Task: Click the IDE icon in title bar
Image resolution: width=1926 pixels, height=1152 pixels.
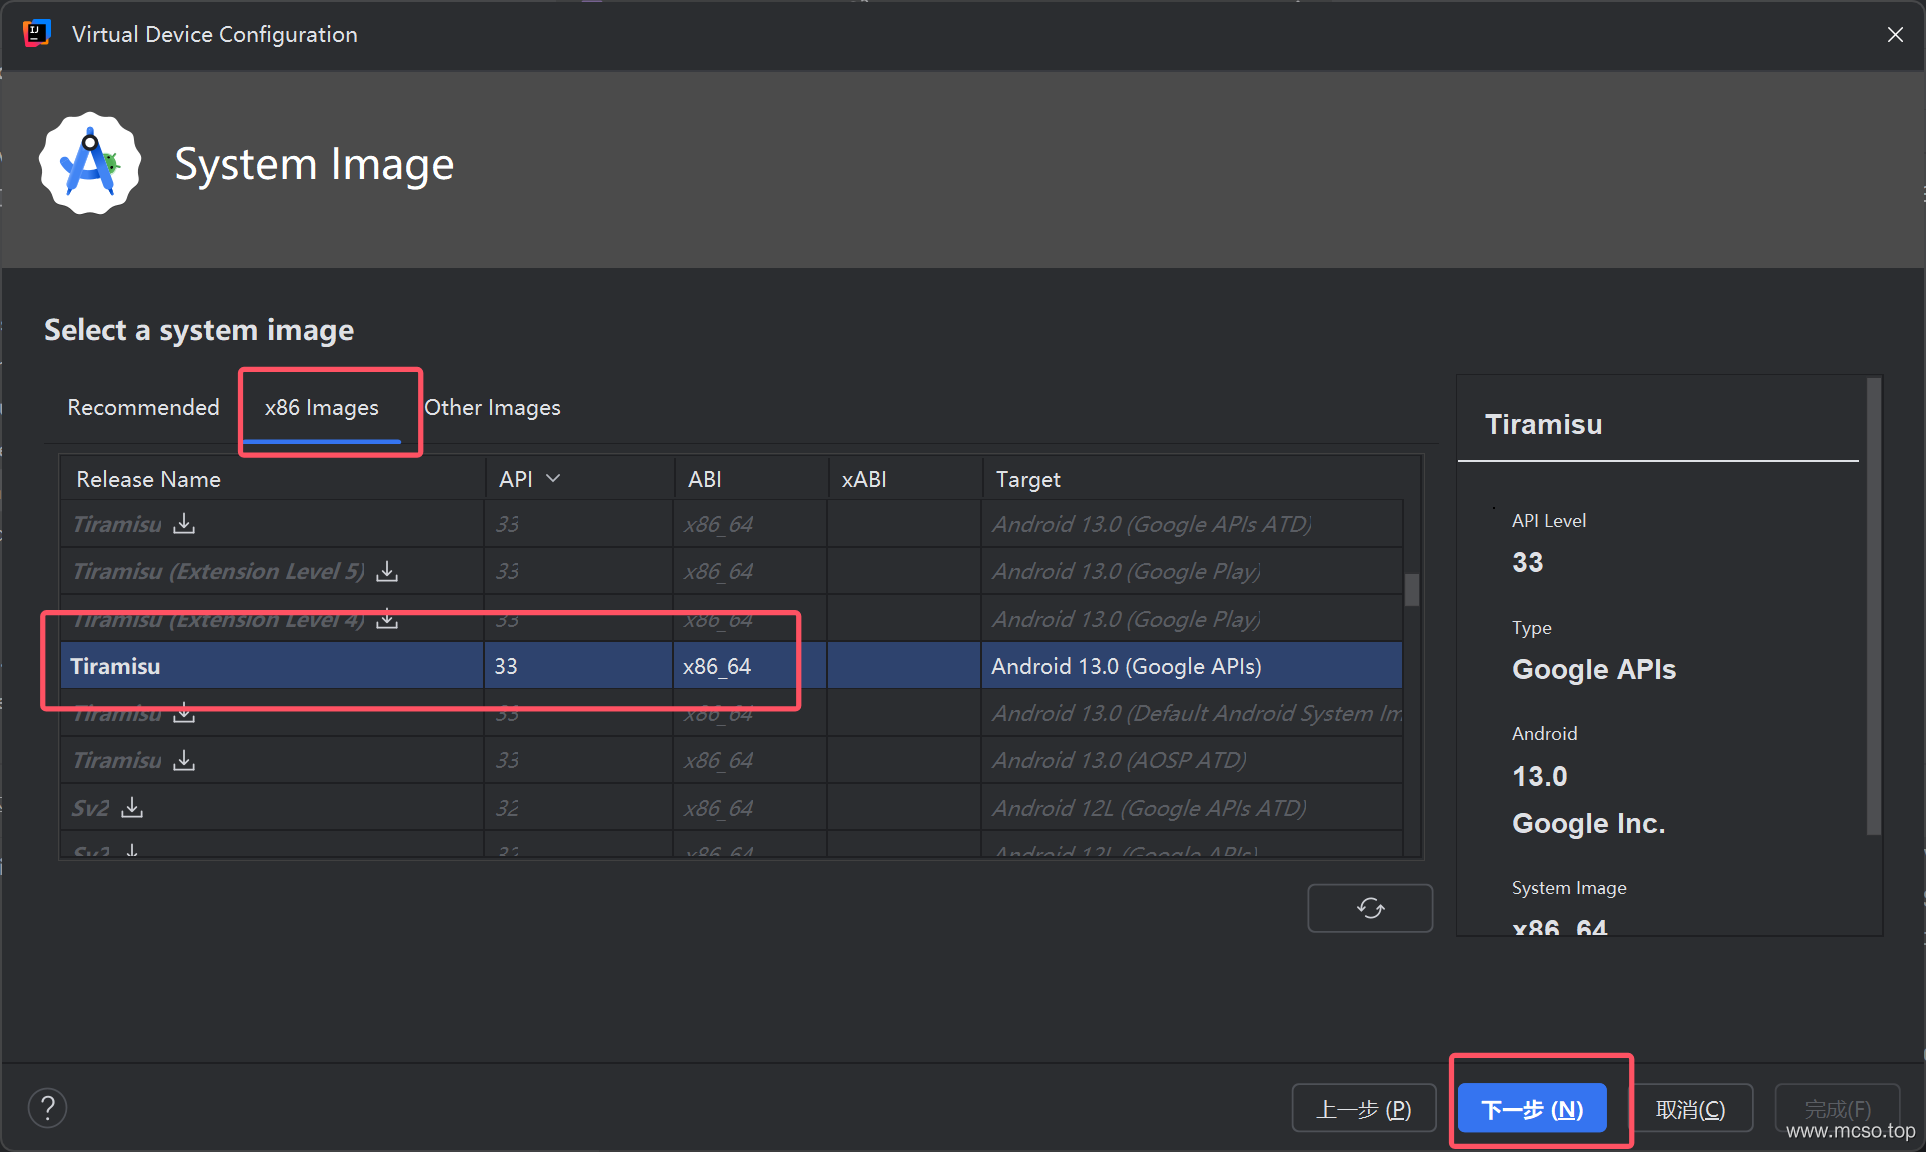Action: 37,33
